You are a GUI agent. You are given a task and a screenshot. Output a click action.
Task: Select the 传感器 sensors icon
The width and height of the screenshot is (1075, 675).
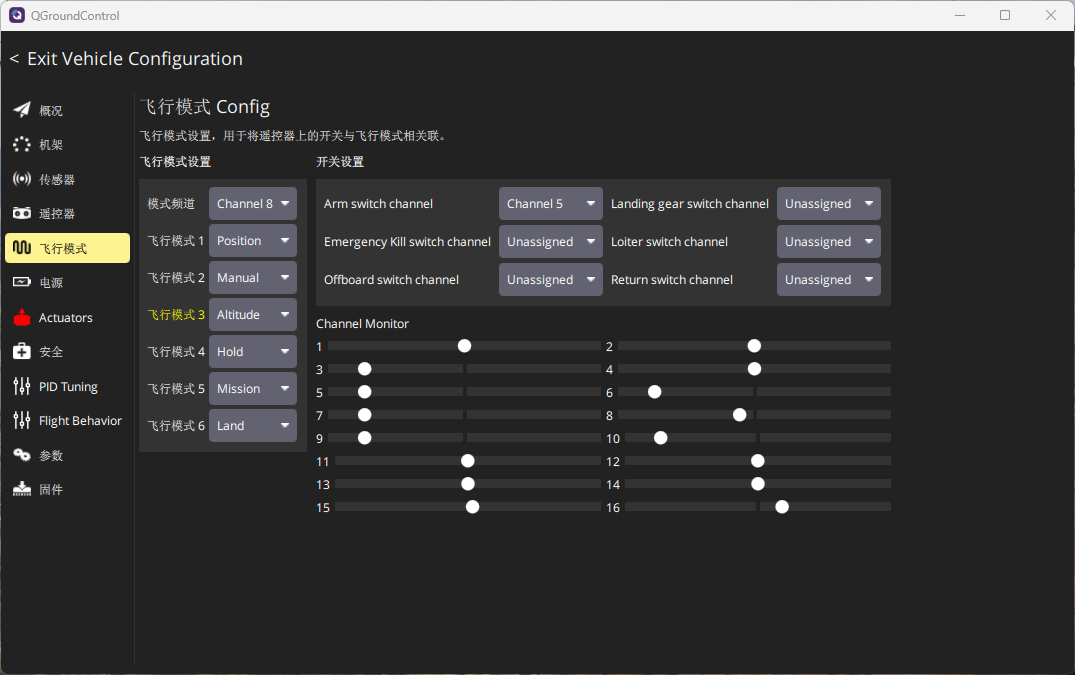tap(22, 179)
